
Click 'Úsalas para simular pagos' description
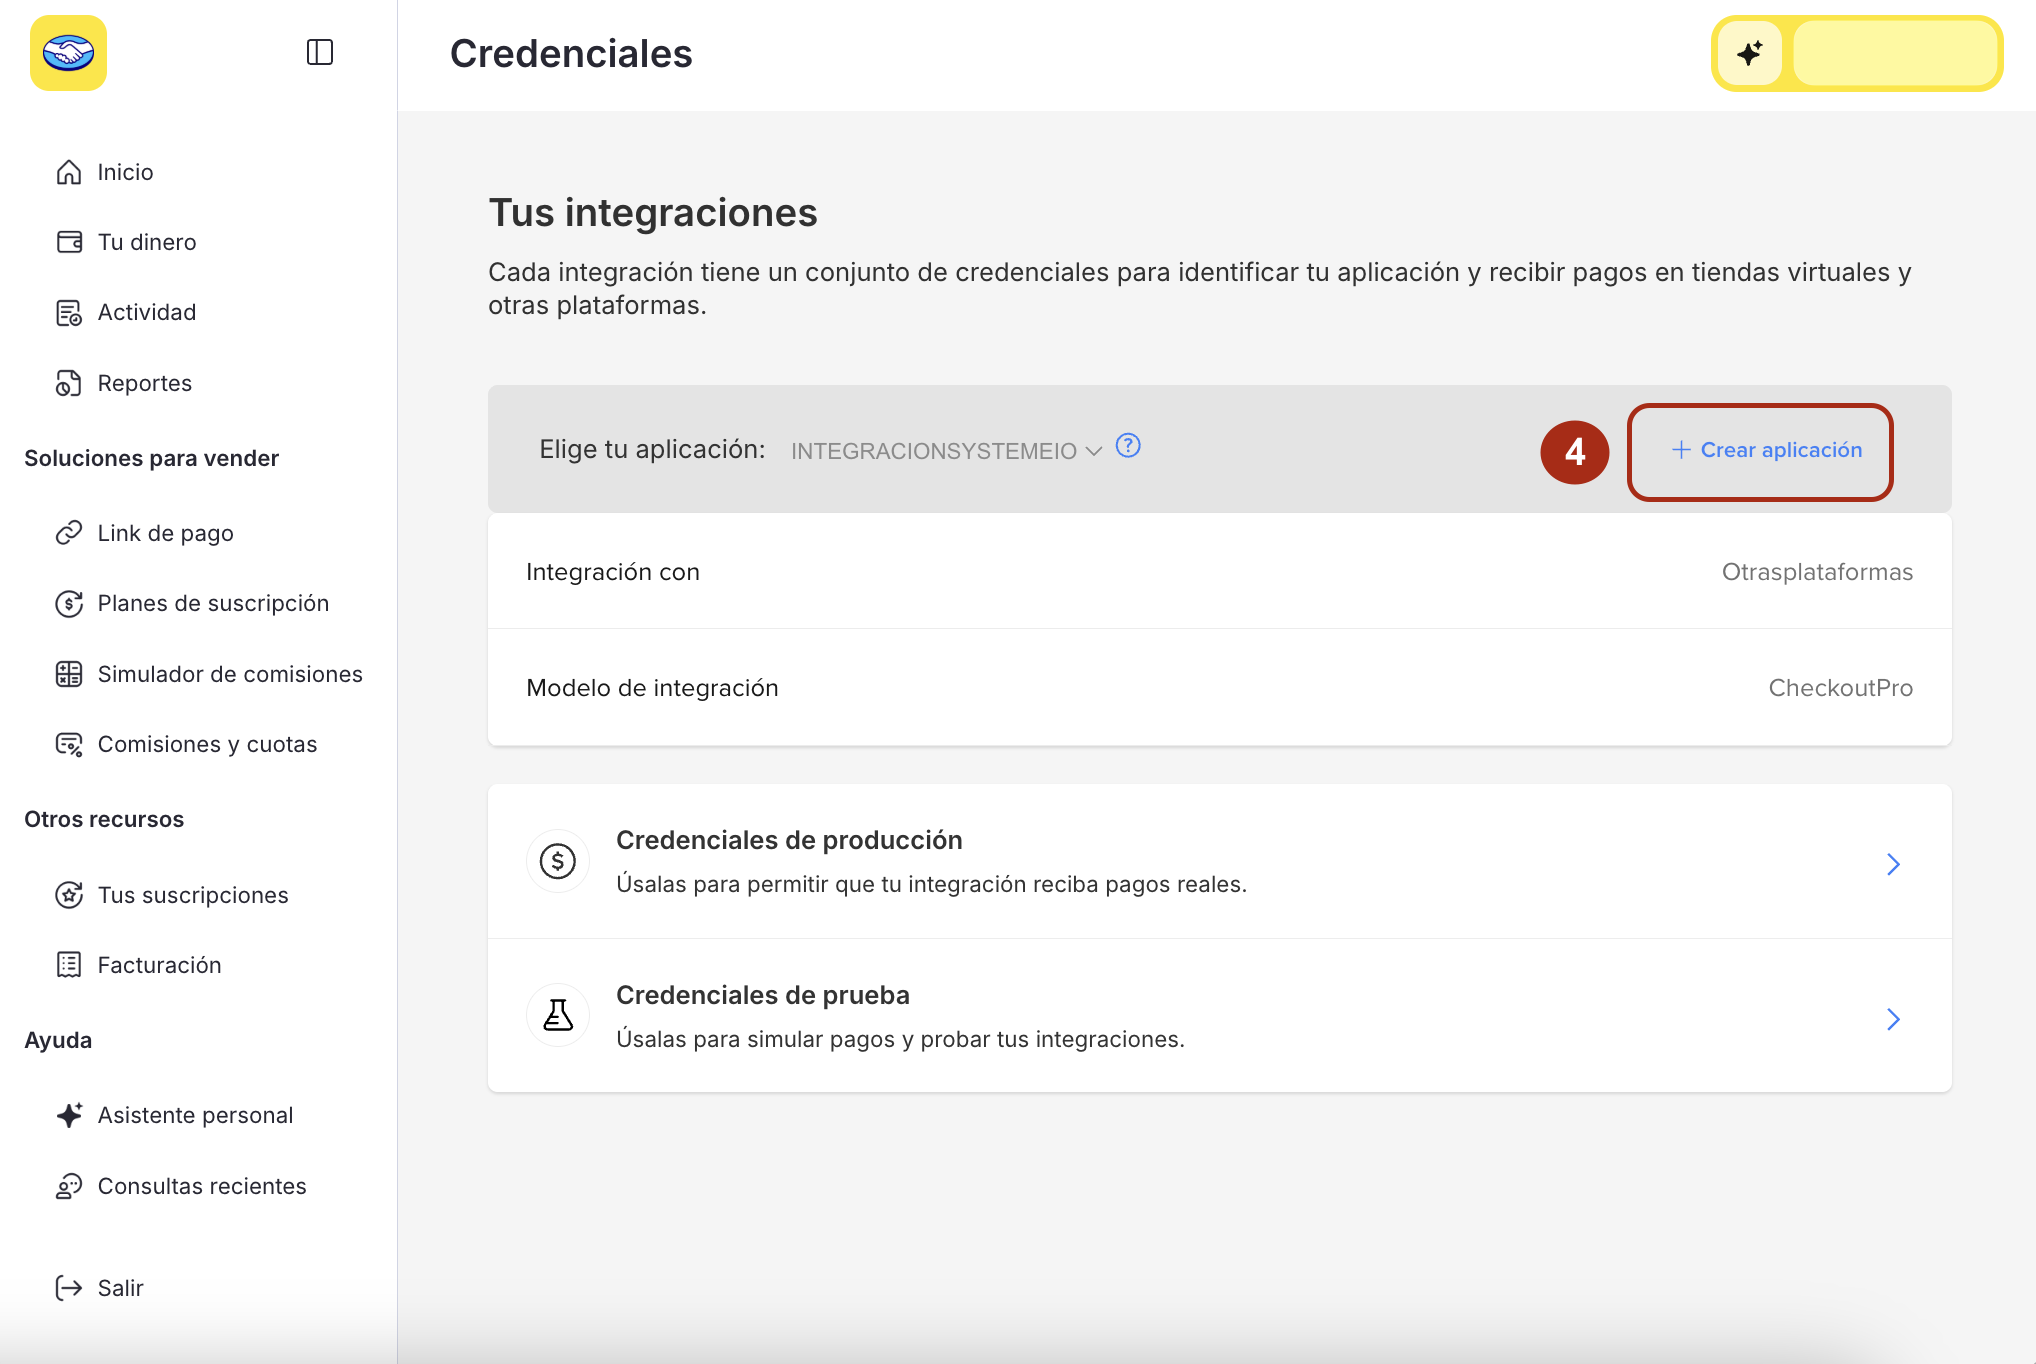click(x=900, y=1039)
